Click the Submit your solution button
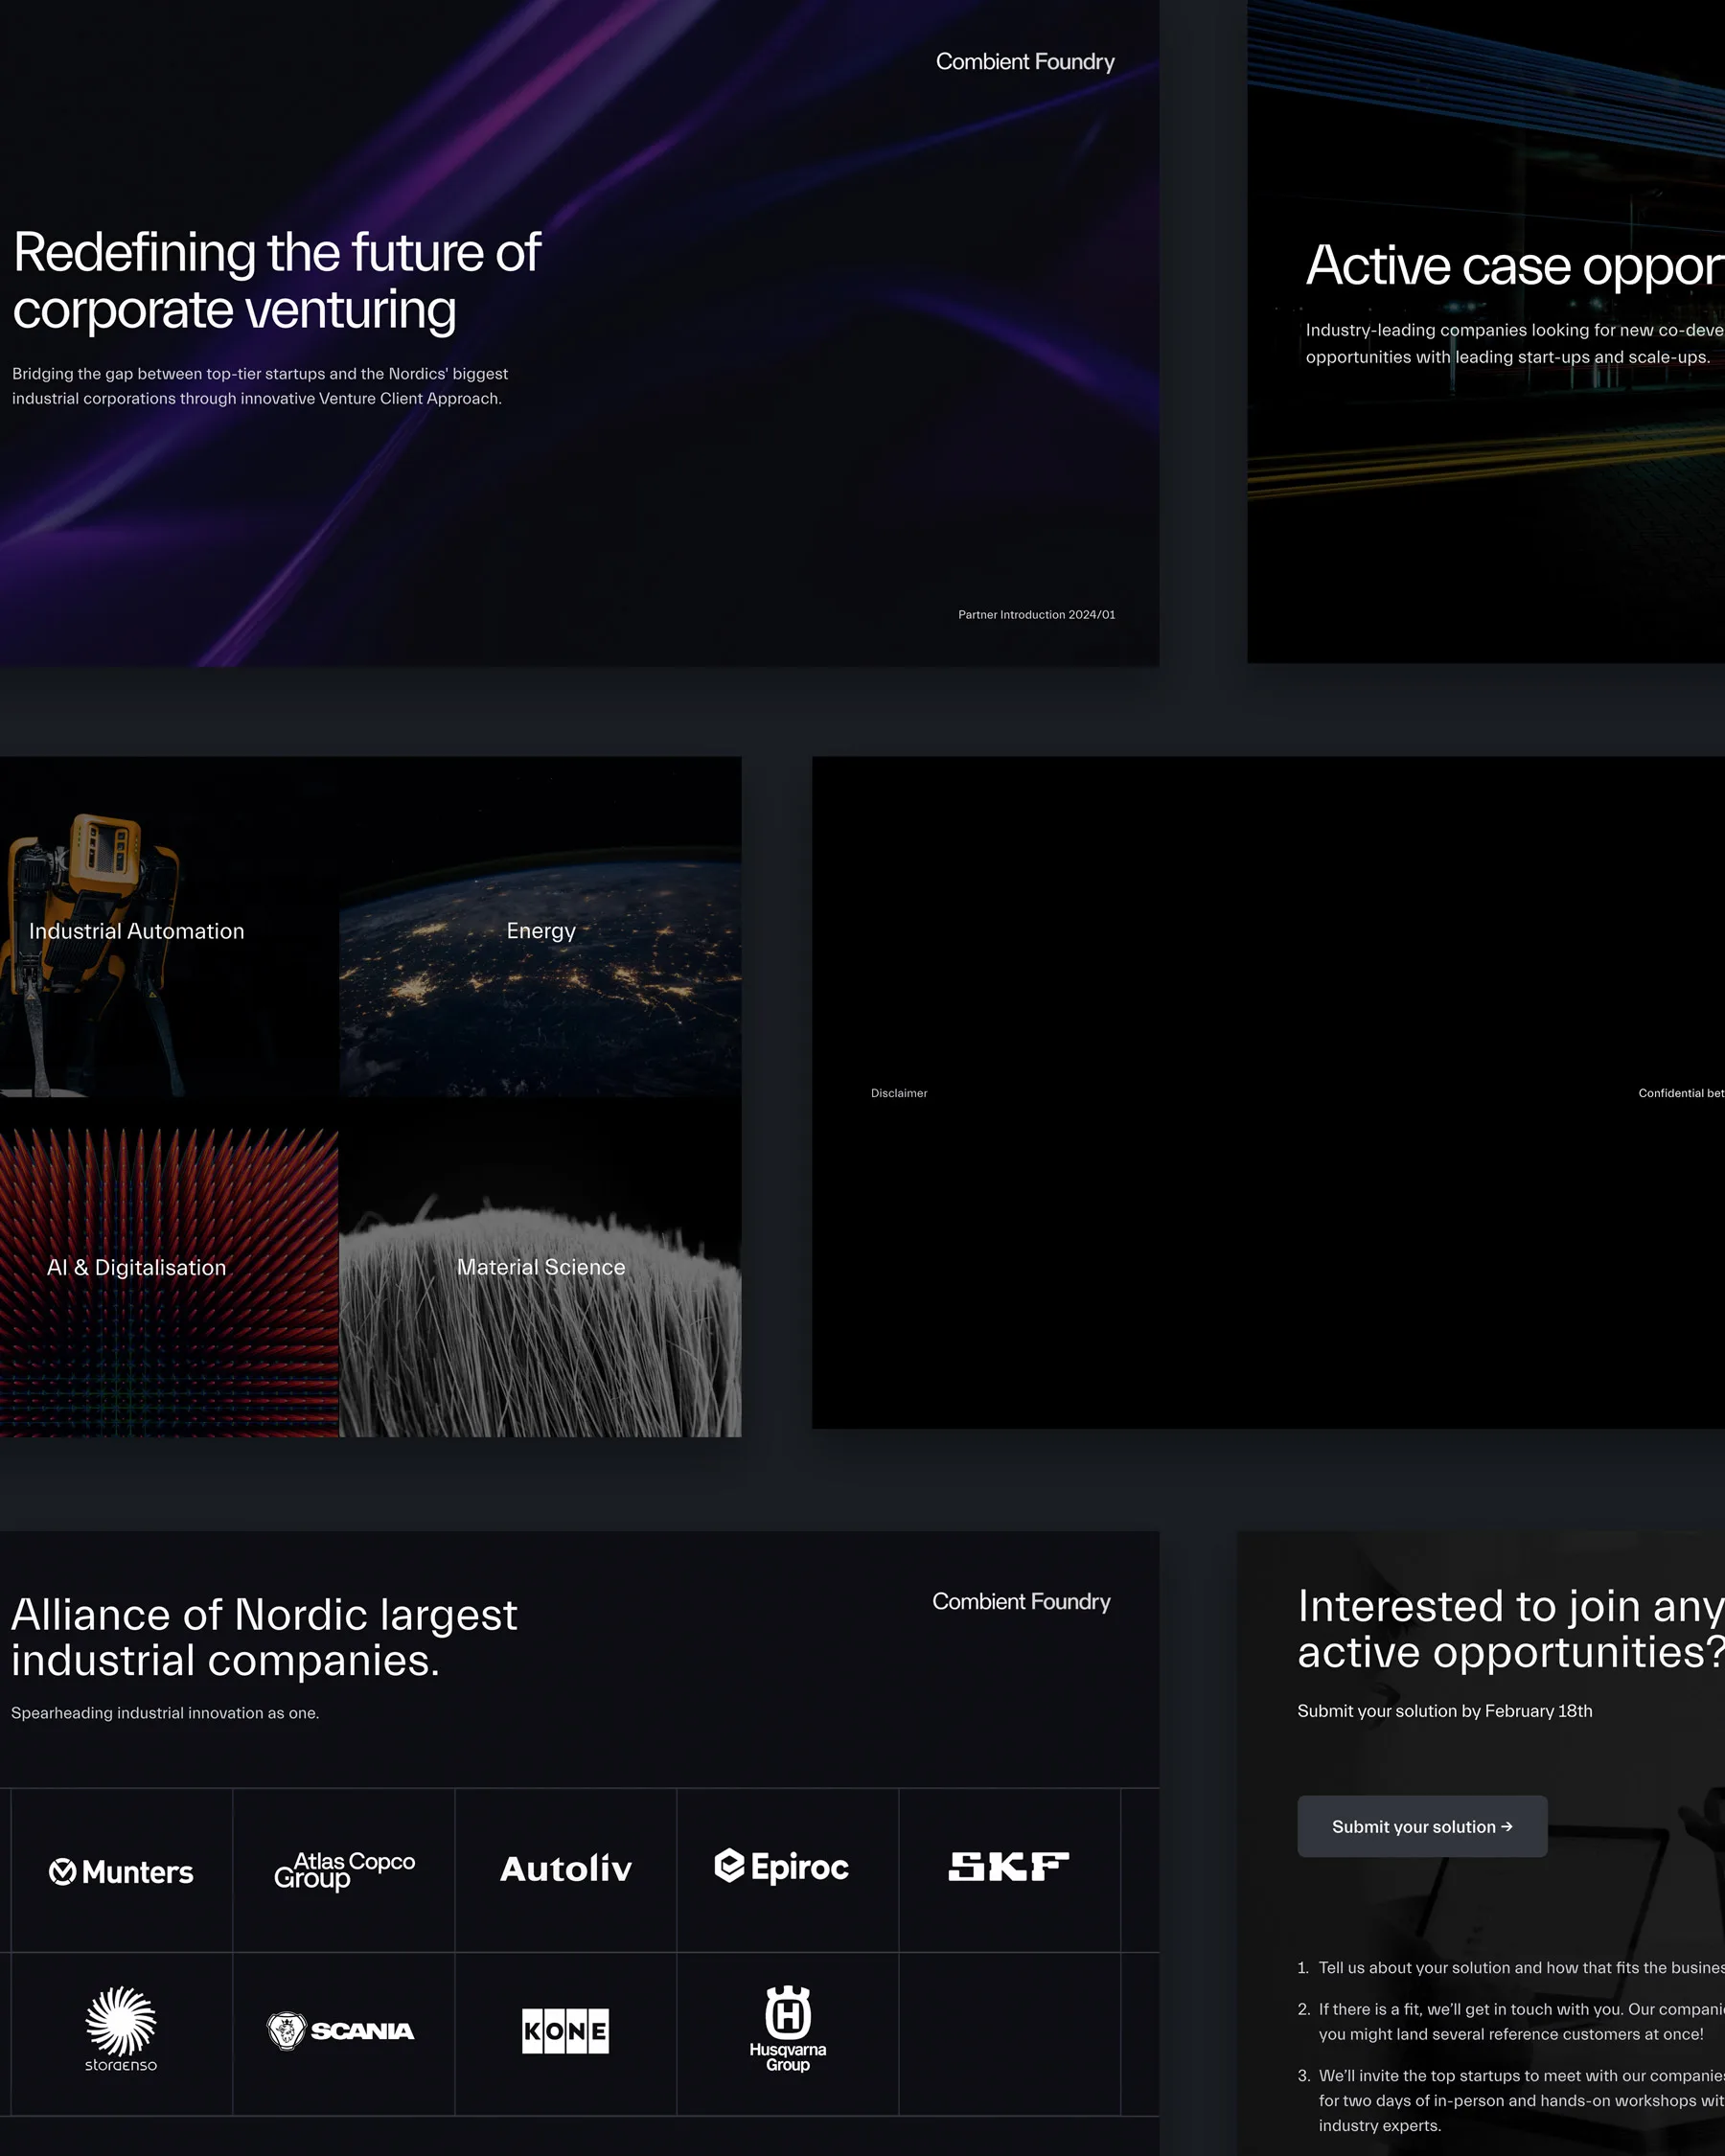 pyautogui.click(x=1422, y=1826)
